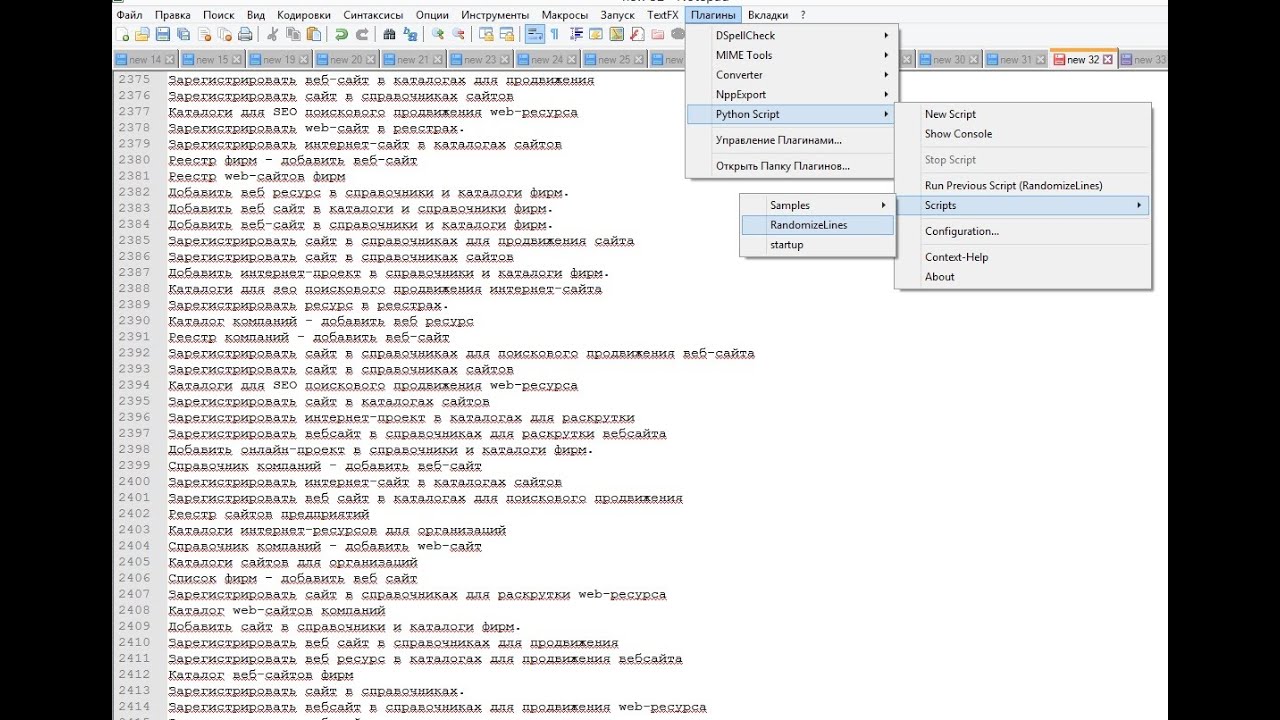Open the Синтаксисы menu
Screen dimensions: 1280x720
(x=373, y=15)
